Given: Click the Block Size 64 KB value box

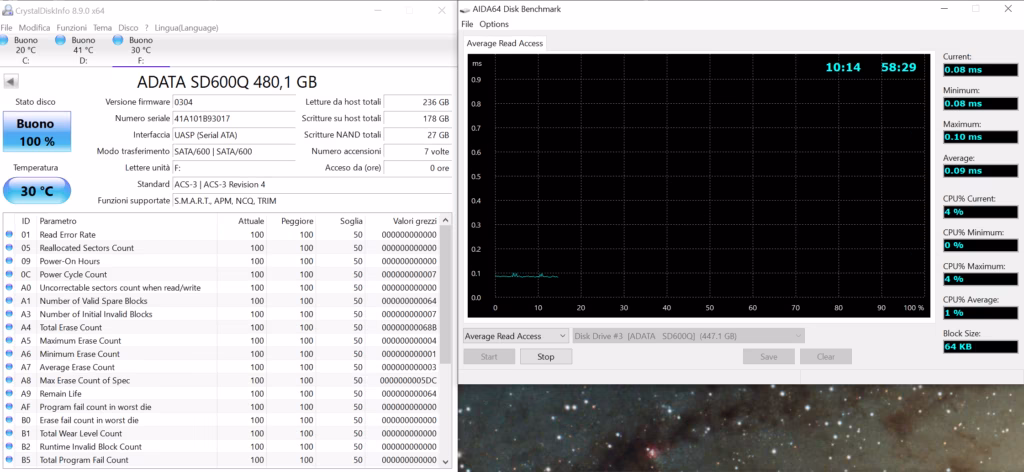Looking at the screenshot, I should 980,347.
